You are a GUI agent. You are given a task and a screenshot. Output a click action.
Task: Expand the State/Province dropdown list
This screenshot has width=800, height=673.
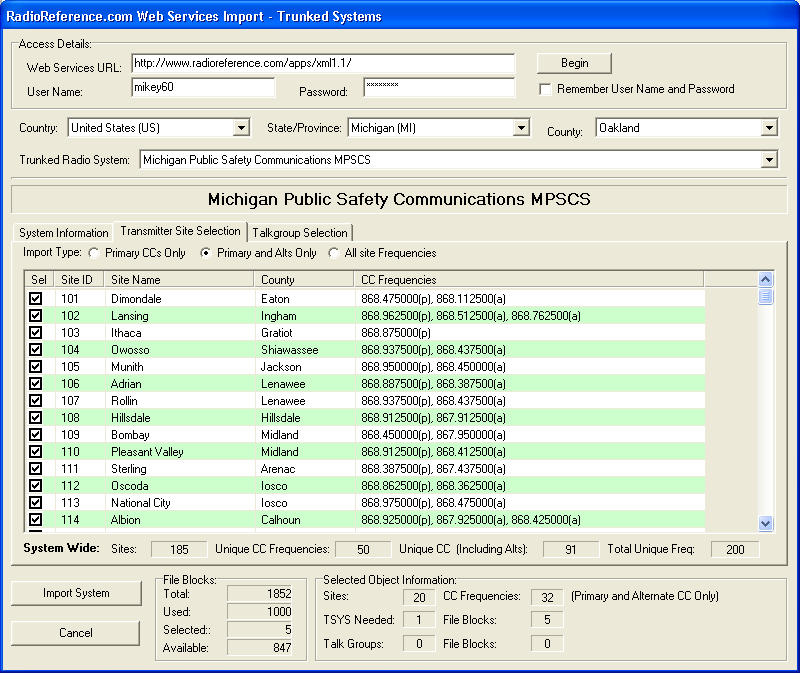(x=521, y=128)
